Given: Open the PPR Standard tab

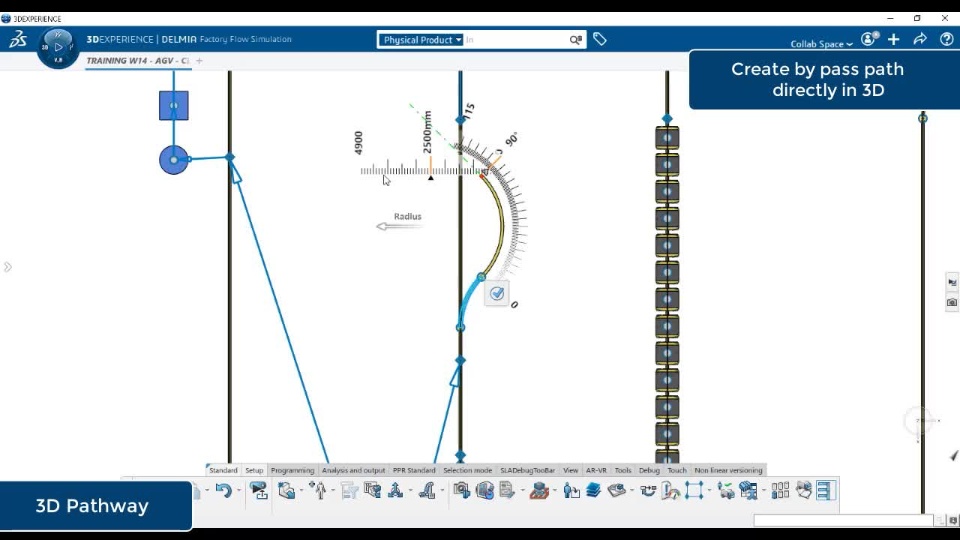Looking at the screenshot, I should coord(414,470).
